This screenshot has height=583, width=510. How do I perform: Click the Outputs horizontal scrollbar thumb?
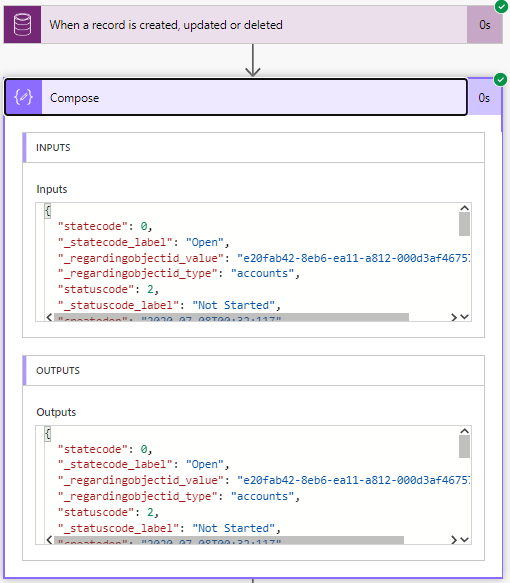[229, 540]
